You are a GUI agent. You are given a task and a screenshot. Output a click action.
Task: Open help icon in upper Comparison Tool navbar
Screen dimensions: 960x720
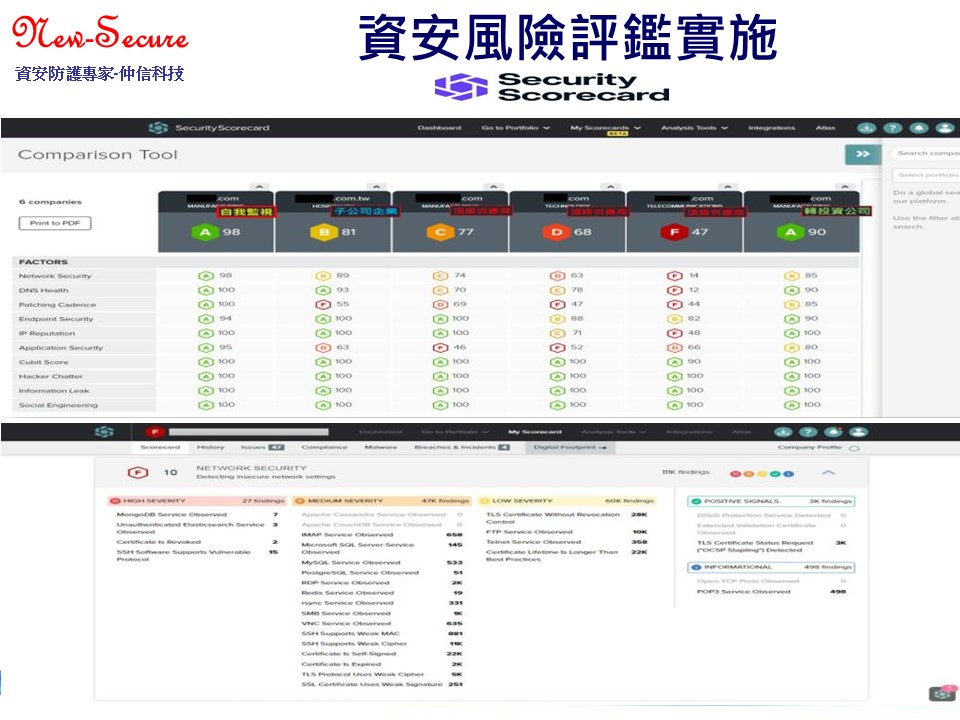(x=893, y=128)
